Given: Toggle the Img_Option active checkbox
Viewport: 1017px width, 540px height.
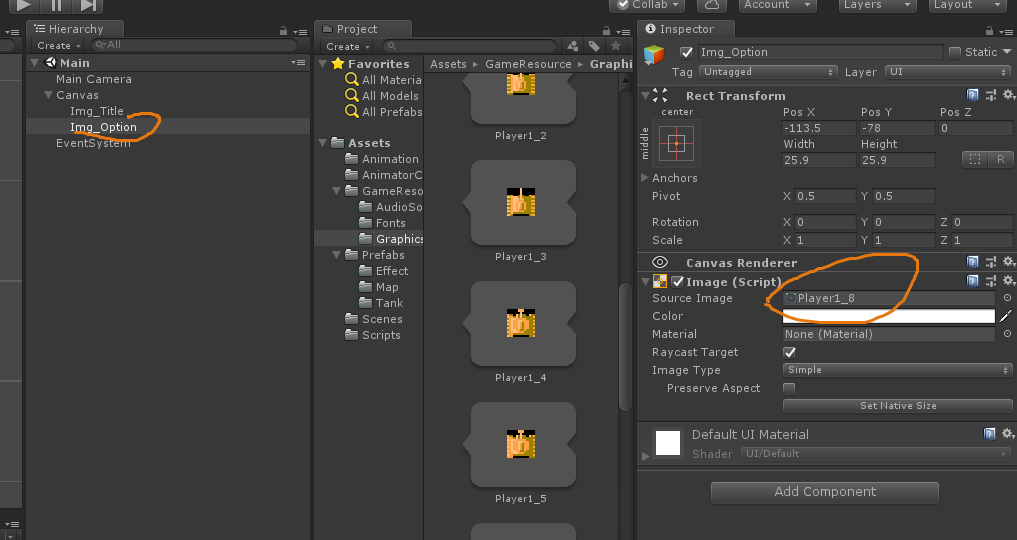Looking at the screenshot, I should point(686,53).
